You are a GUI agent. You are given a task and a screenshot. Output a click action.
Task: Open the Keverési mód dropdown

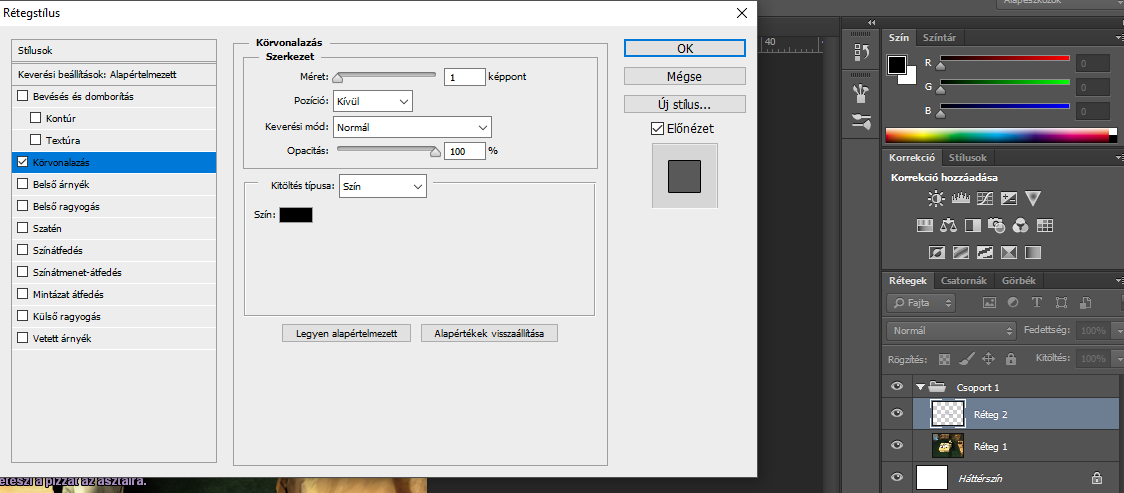tap(412, 127)
